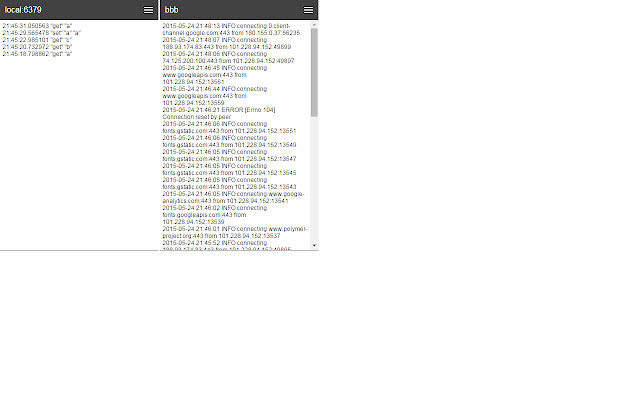Click the client-channel.google.com log entry

pyautogui.click(x=231, y=29)
